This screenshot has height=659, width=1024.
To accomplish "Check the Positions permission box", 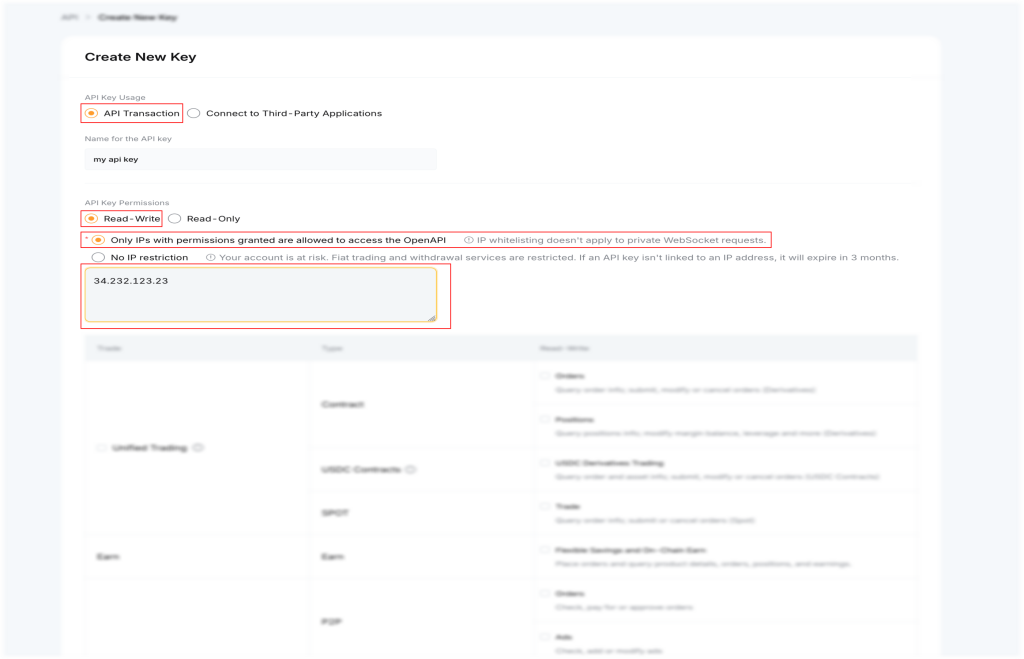I will click(544, 420).
